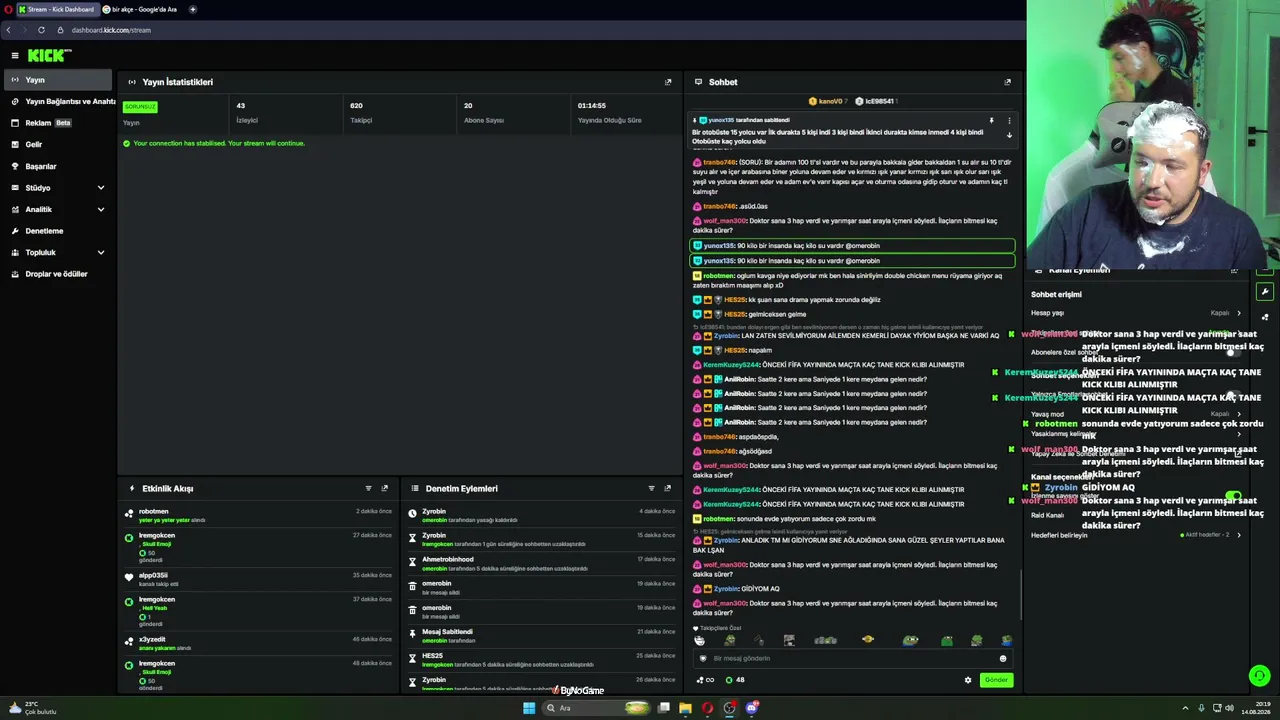The image size is (1280, 720).
Task: Open OBS Studio from the taskbar
Action: 729,708
